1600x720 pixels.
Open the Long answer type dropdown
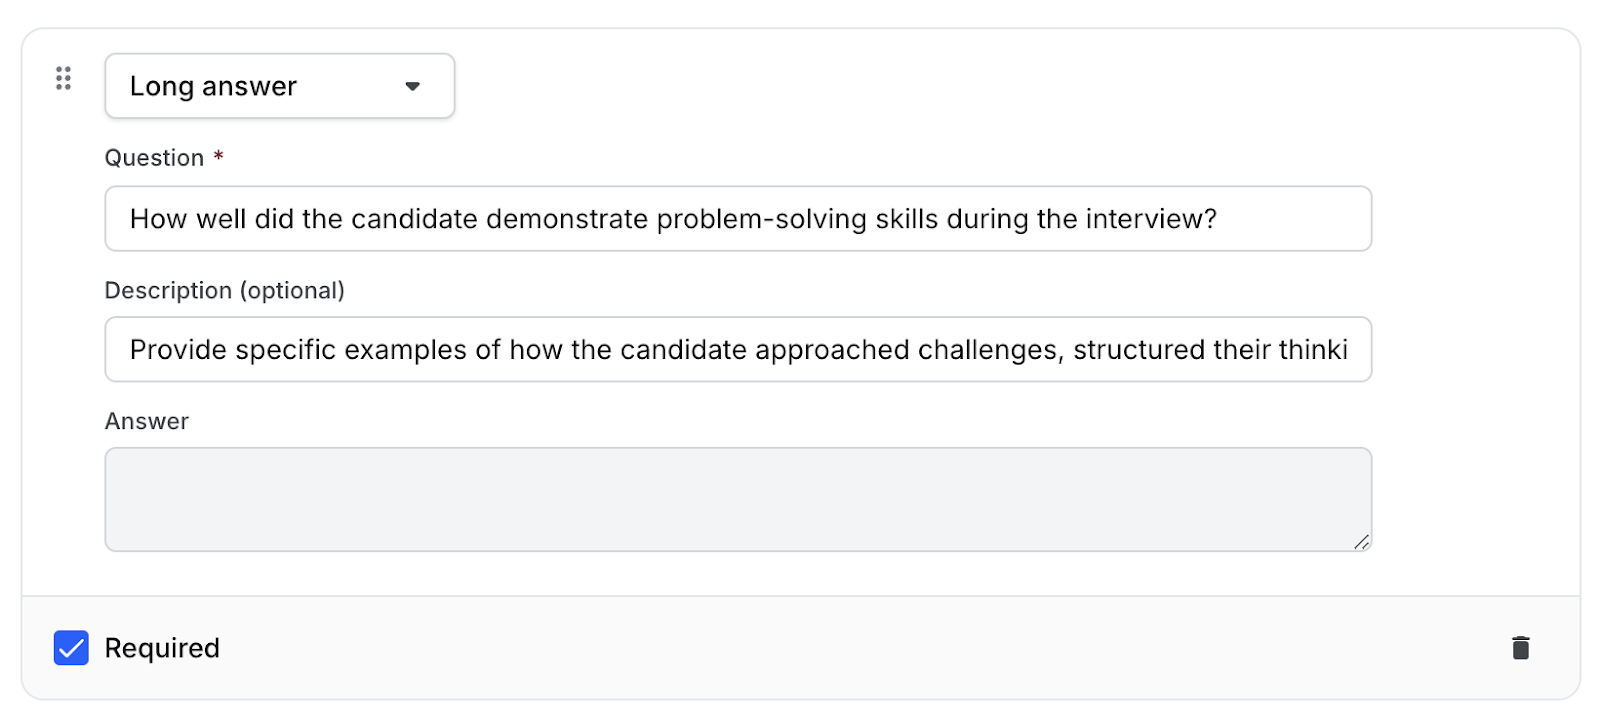pos(280,86)
